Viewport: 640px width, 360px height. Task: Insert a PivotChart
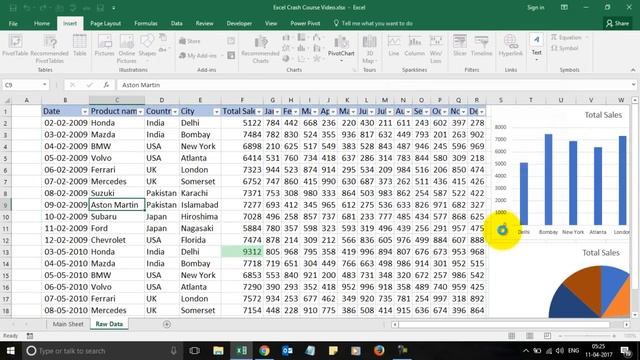pyautogui.click(x=341, y=48)
